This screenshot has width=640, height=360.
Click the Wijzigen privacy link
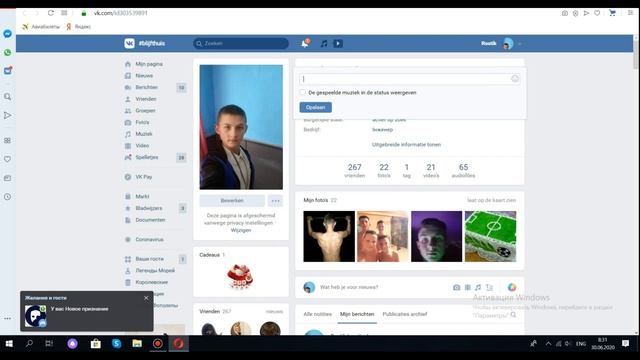point(241,230)
